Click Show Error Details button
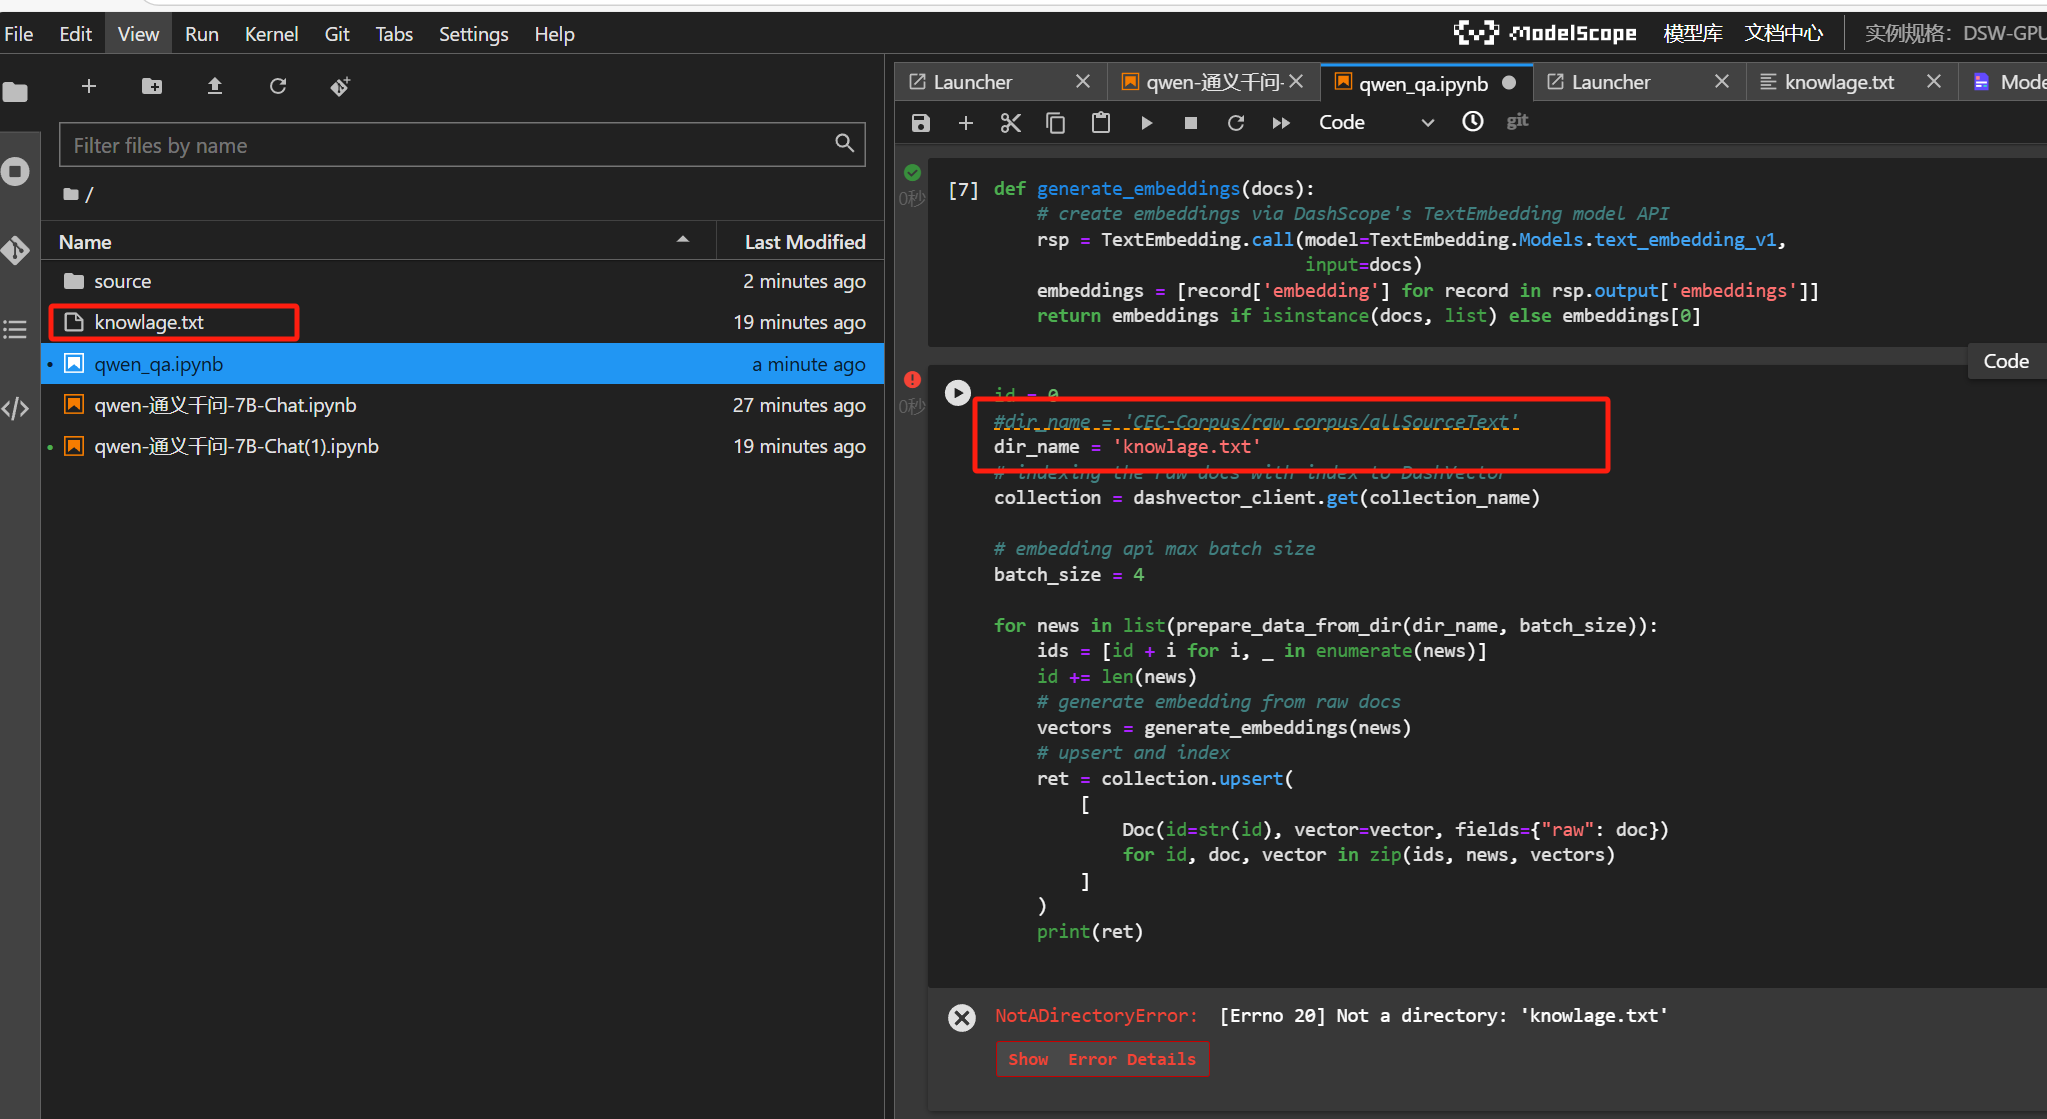The image size is (2047, 1119). tap(1102, 1059)
